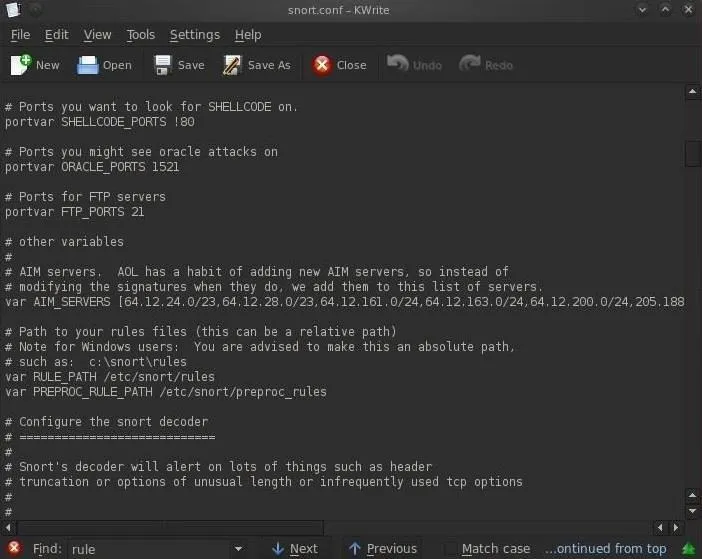Click the search options icon beside find bar
This screenshot has height=559, width=702.
[688, 549]
